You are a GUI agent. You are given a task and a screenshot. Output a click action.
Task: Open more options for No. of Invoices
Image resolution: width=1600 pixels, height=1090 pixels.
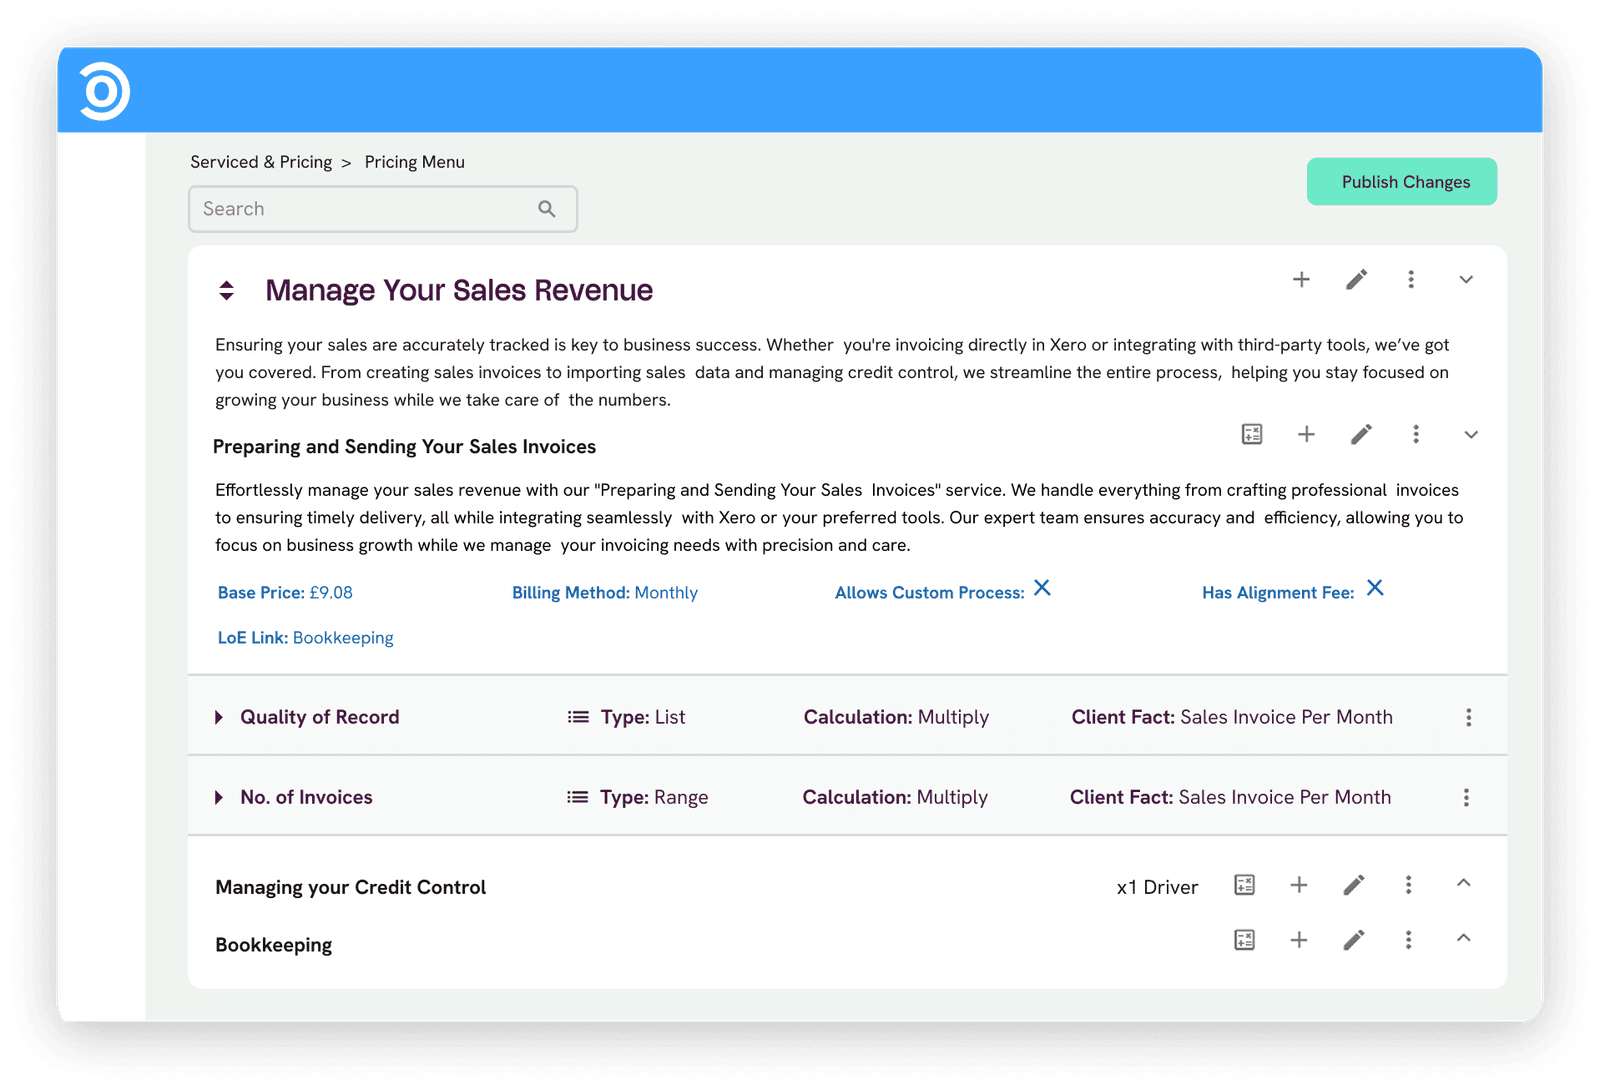pos(1467,797)
